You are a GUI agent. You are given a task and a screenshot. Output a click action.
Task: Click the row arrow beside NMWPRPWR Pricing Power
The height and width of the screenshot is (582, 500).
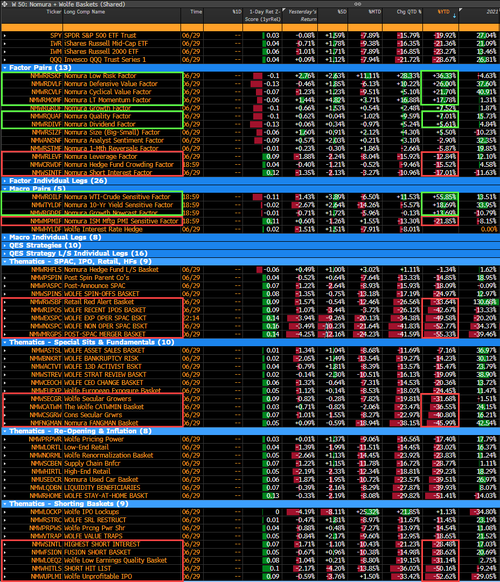coord(5,439)
